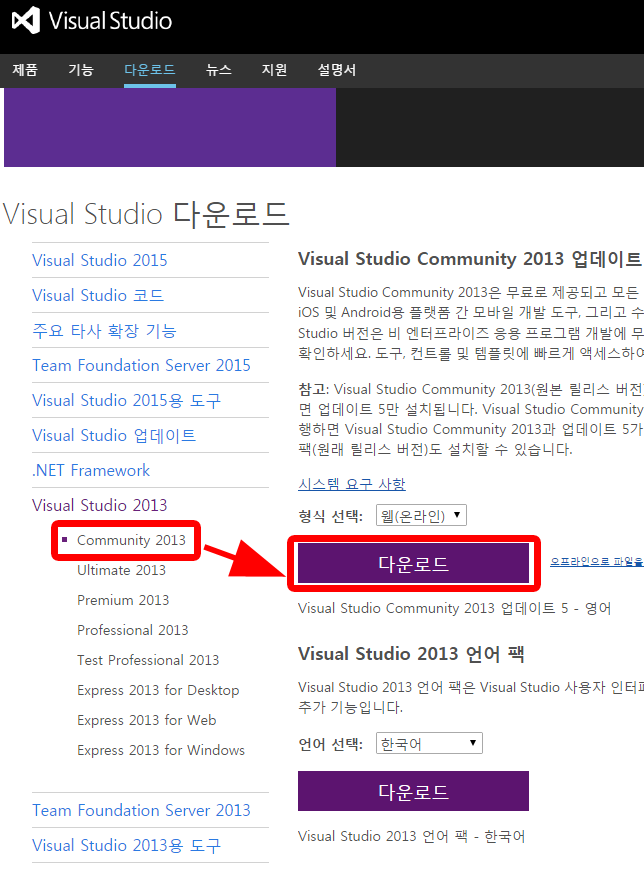Go to the 지원 nav item
Screen dimensions: 644x875
(x=275, y=70)
